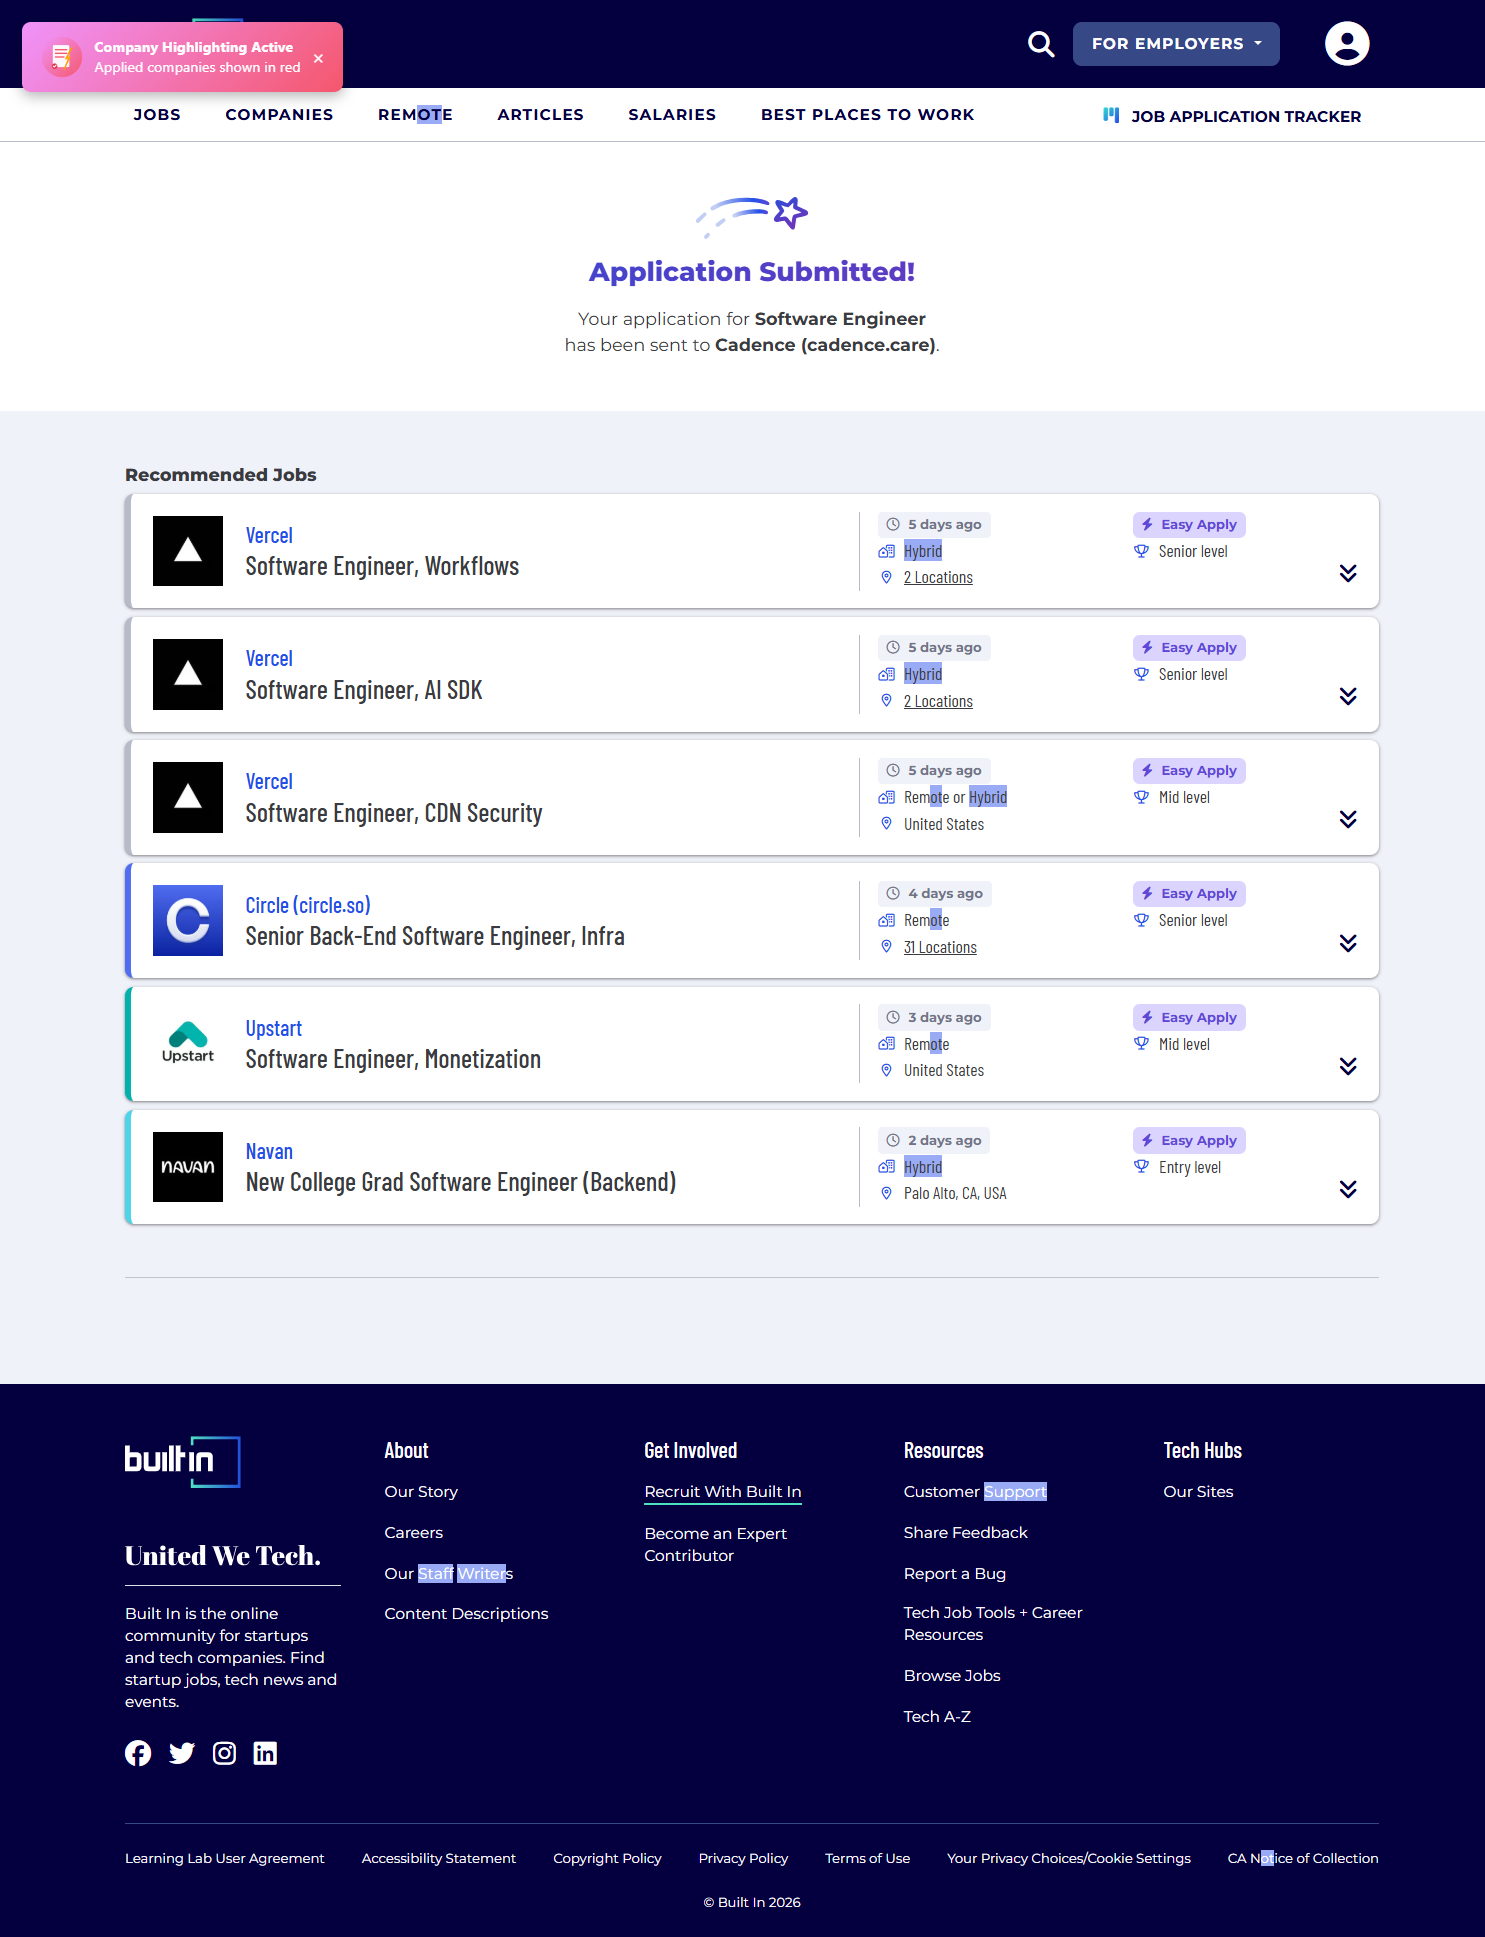Open the Senior Back-End Software Engineer, Infra listing
Viewport: 1485px width, 1937px height.
coord(435,937)
